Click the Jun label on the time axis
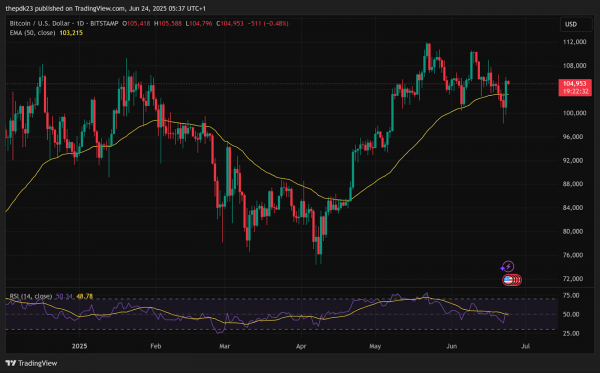The image size is (600, 373). click(x=452, y=346)
